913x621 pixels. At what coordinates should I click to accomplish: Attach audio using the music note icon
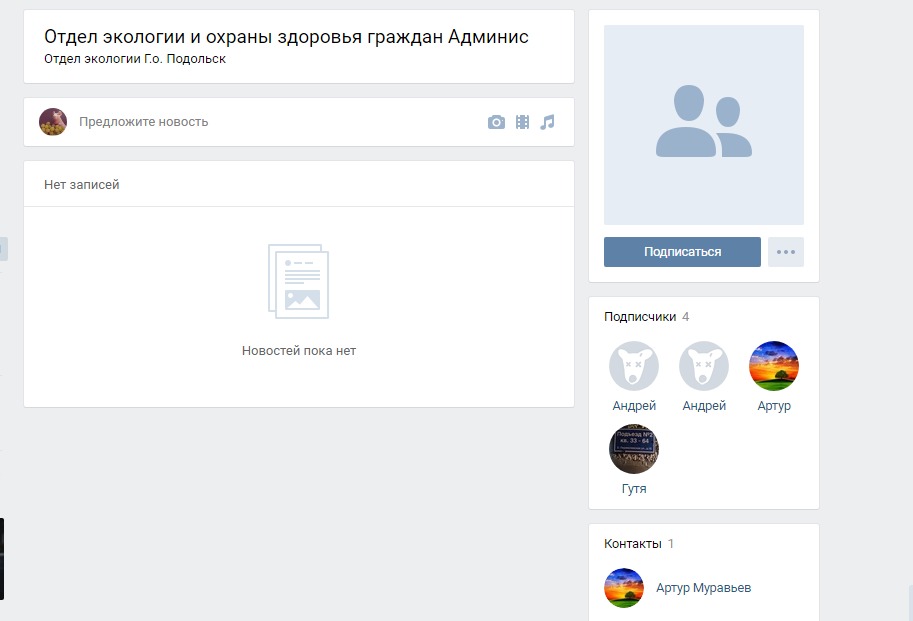547,122
